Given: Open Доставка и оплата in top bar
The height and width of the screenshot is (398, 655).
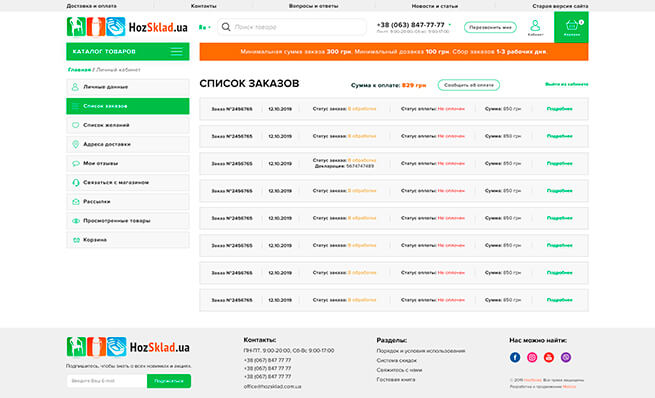Looking at the screenshot, I should pyautogui.click(x=91, y=6).
